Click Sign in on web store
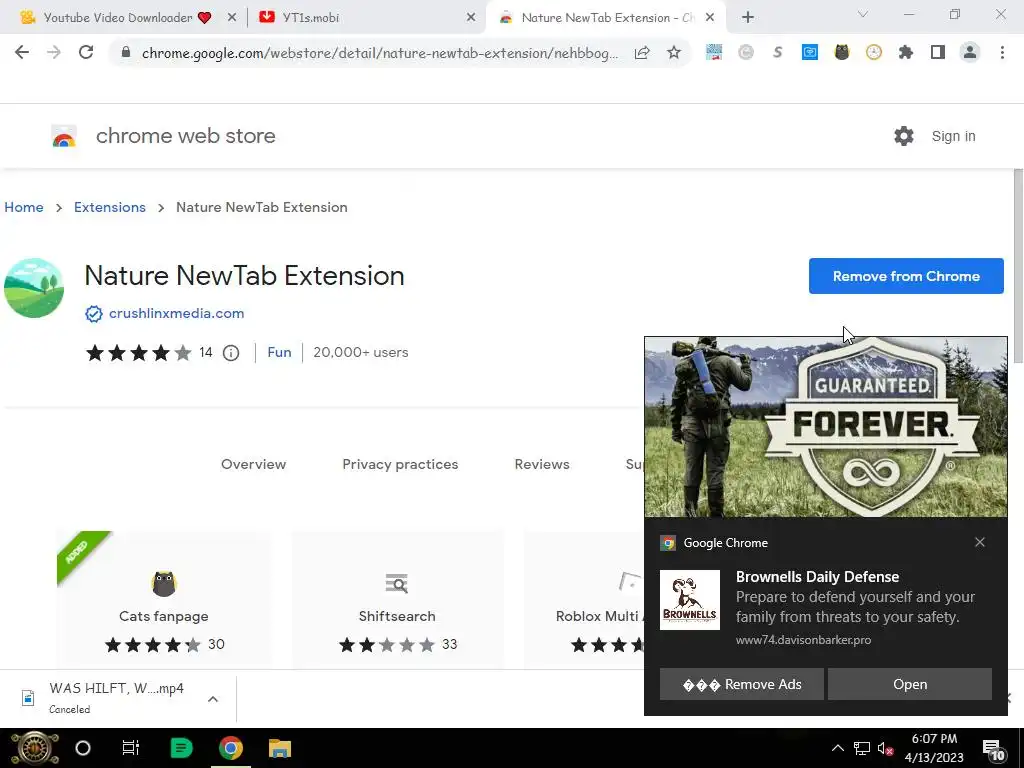Image resolution: width=1024 pixels, height=768 pixels. coord(953,136)
